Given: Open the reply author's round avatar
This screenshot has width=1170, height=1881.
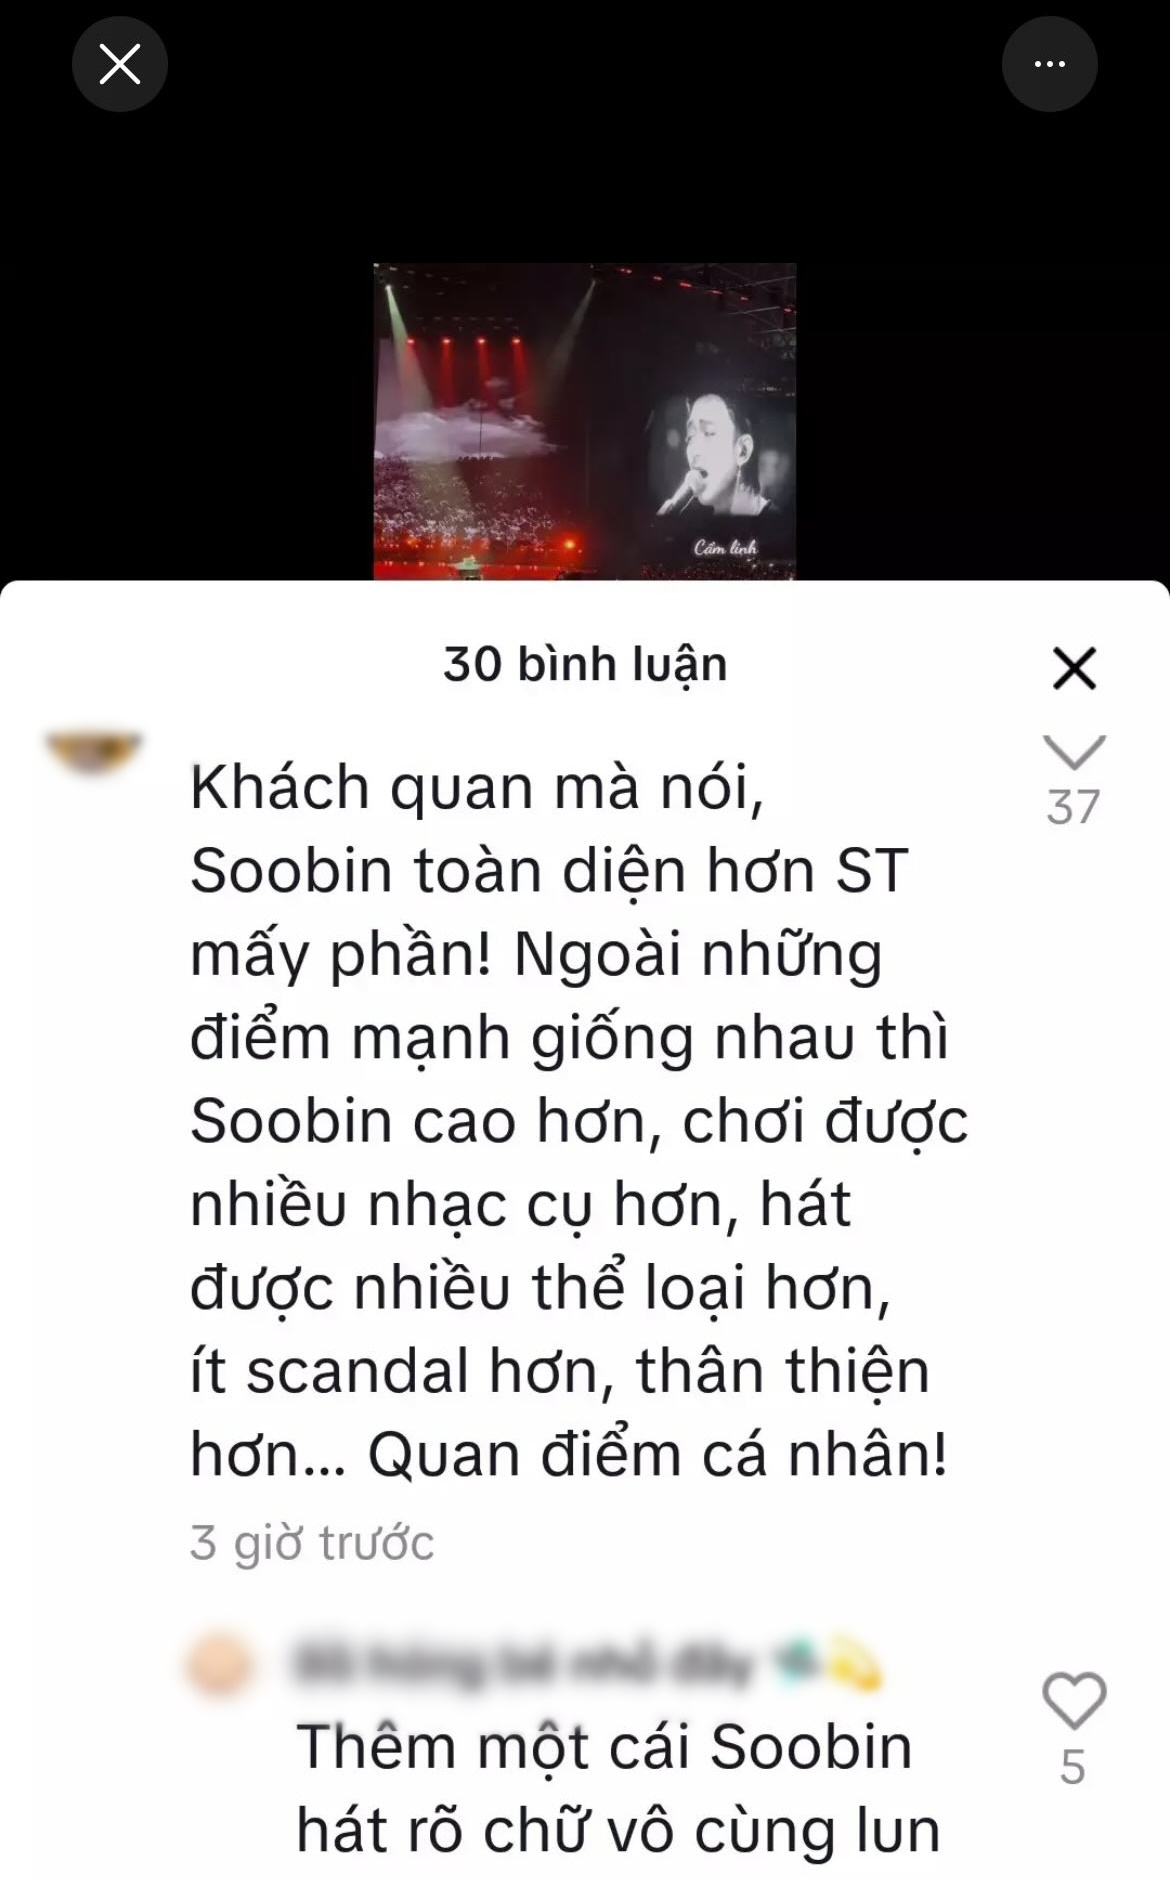Looking at the screenshot, I should click(219, 1663).
